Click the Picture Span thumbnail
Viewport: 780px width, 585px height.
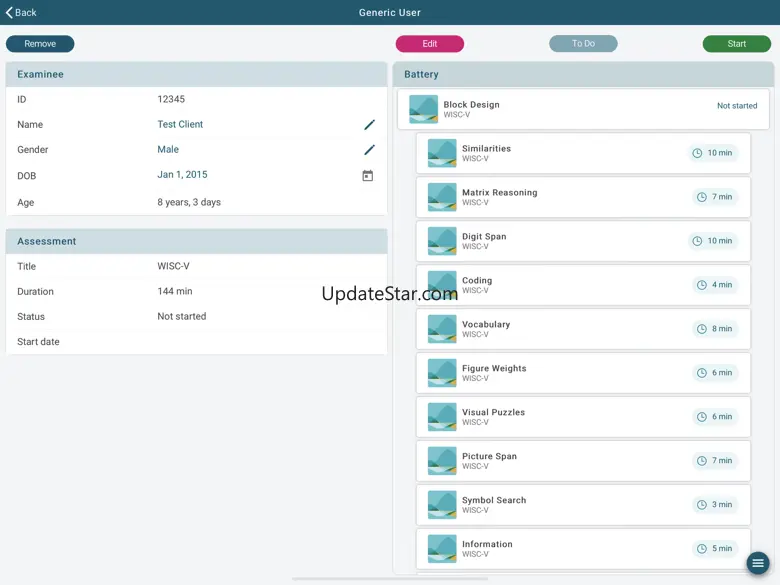point(442,461)
